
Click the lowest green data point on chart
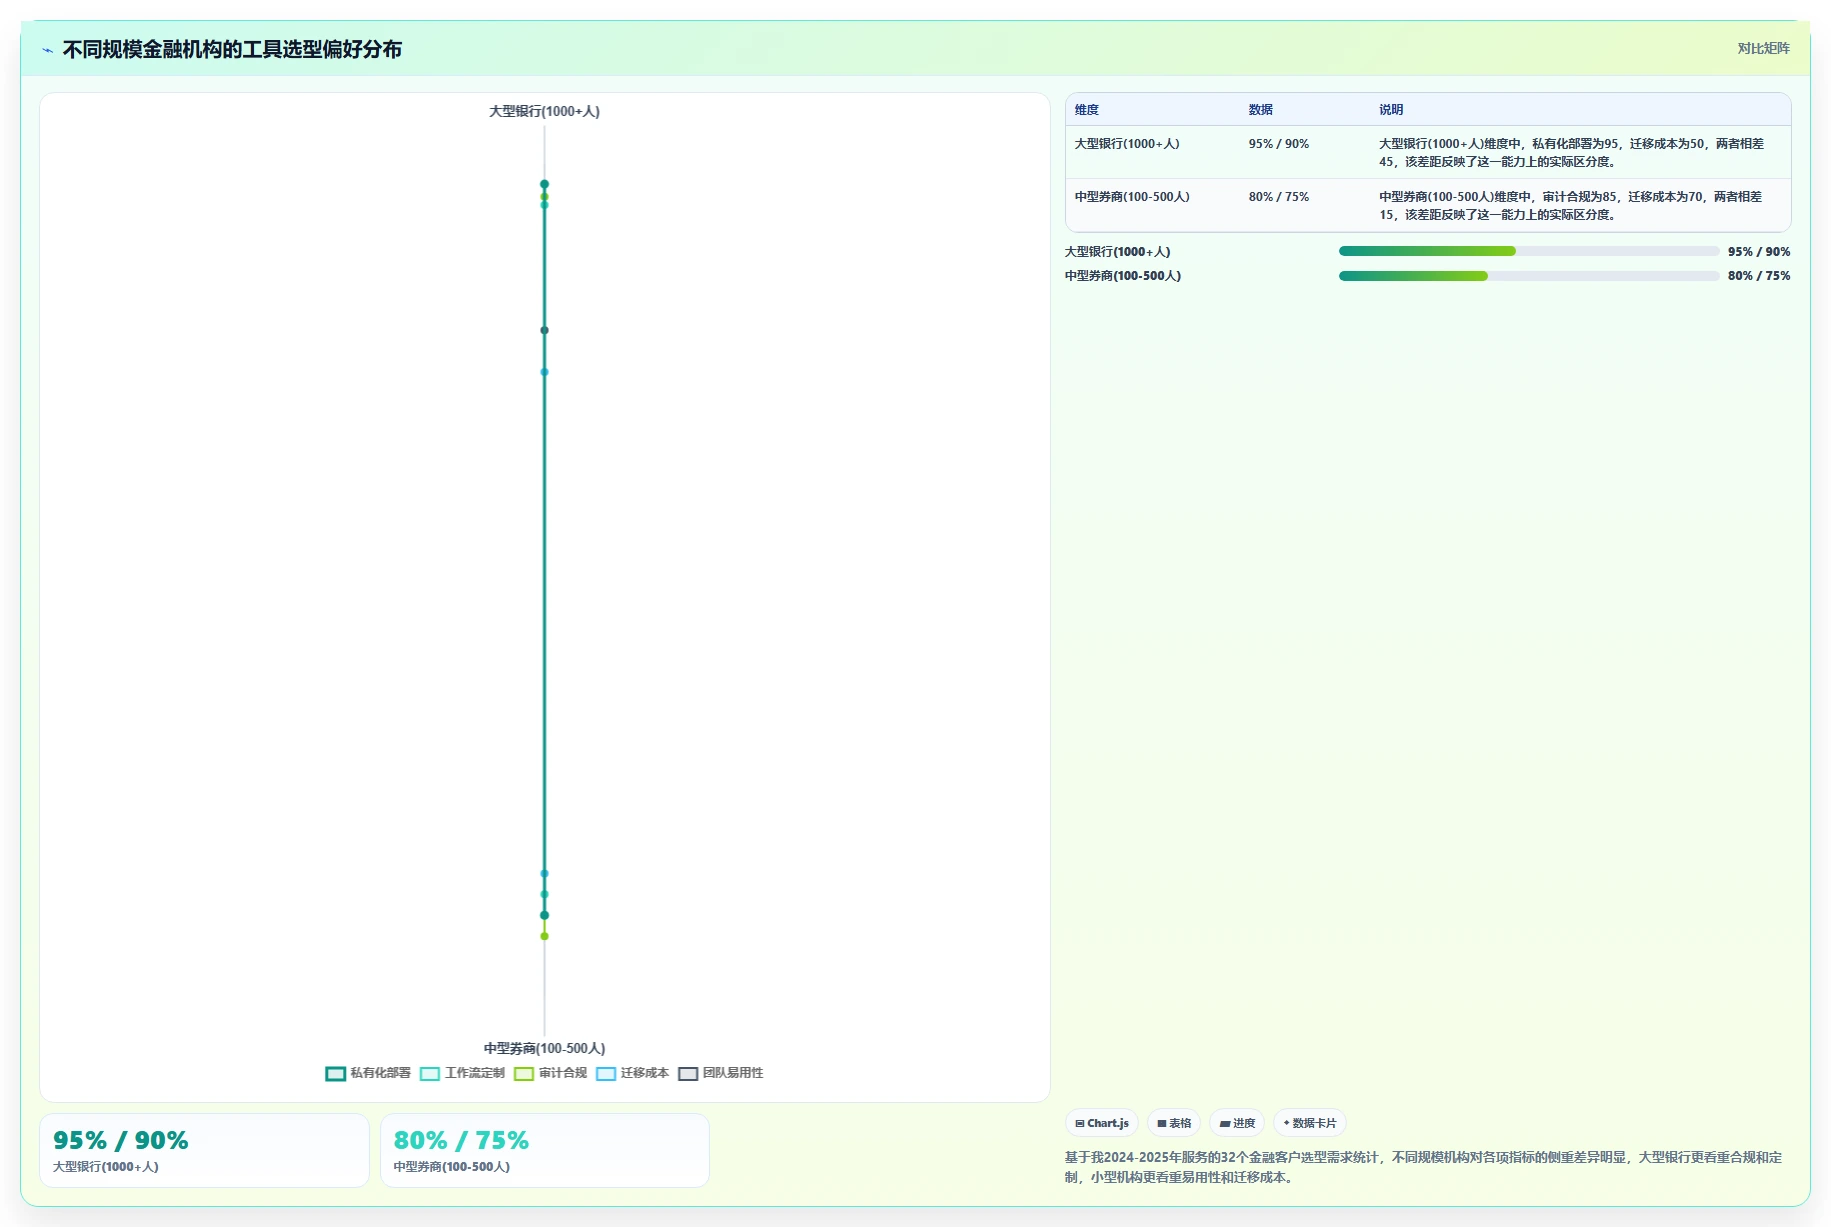544,936
